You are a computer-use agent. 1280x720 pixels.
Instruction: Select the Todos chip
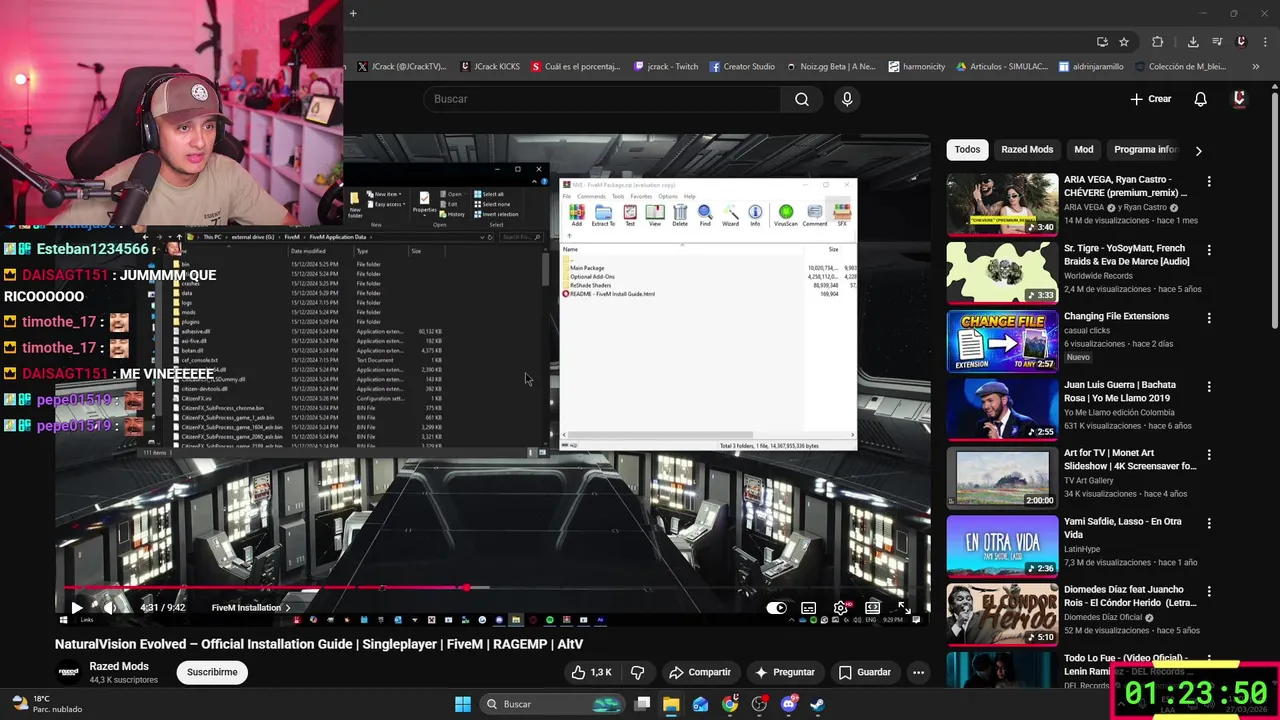click(x=967, y=149)
